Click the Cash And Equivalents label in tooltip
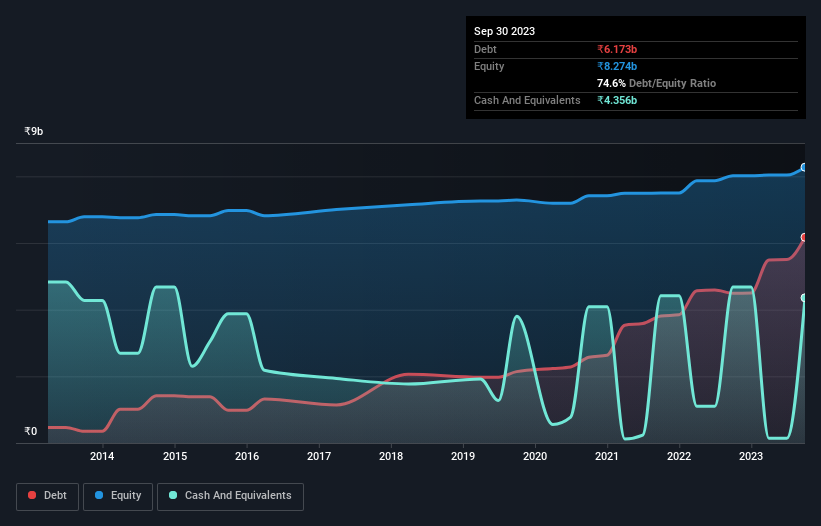The image size is (821, 526). click(x=527, y=100)
